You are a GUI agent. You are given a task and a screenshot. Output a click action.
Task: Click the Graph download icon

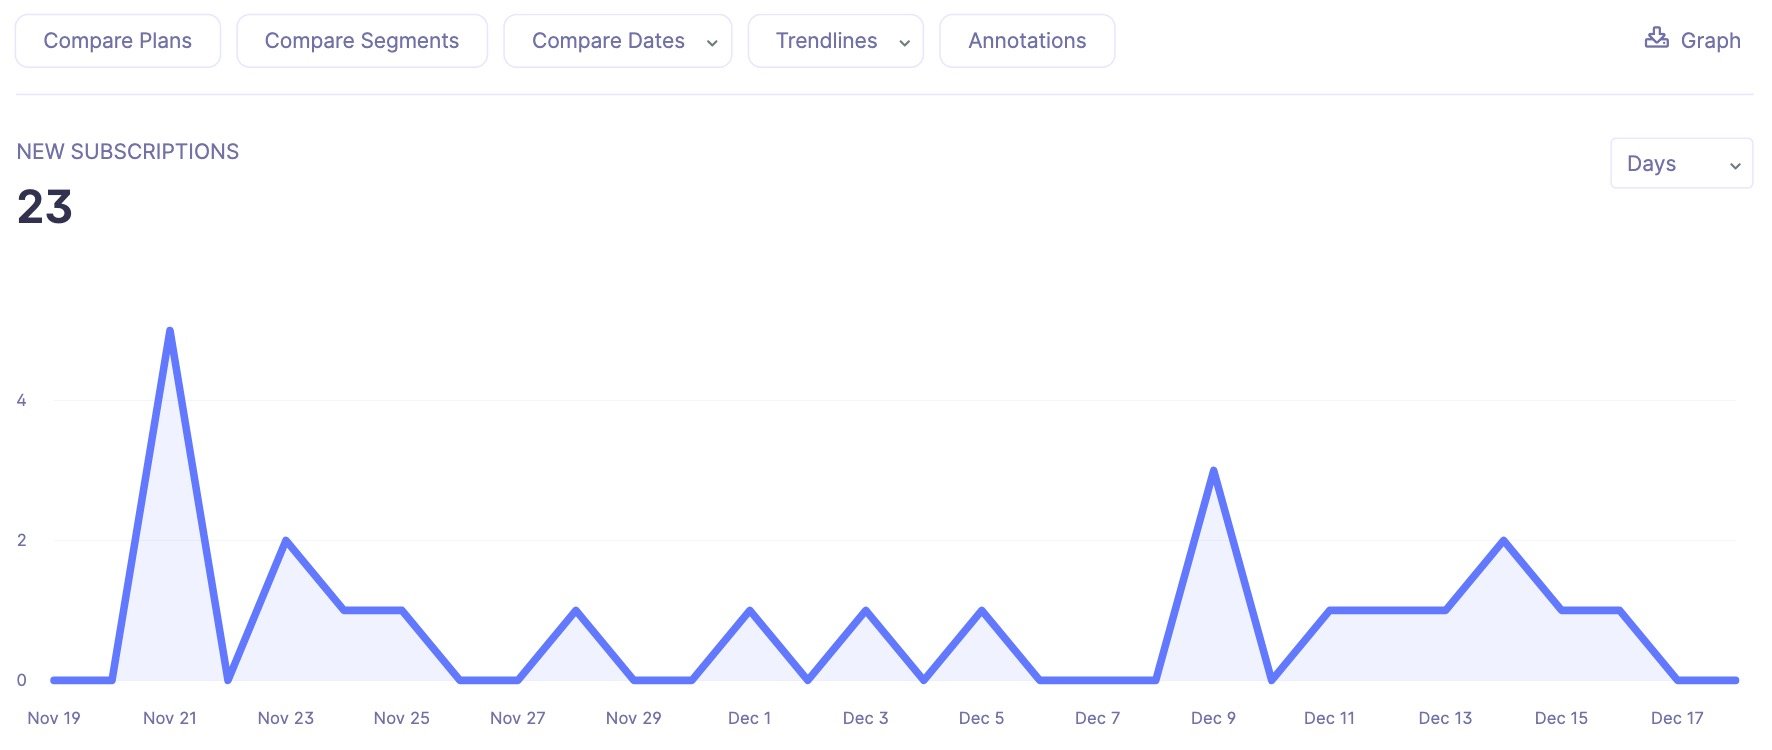(1659, 38)
